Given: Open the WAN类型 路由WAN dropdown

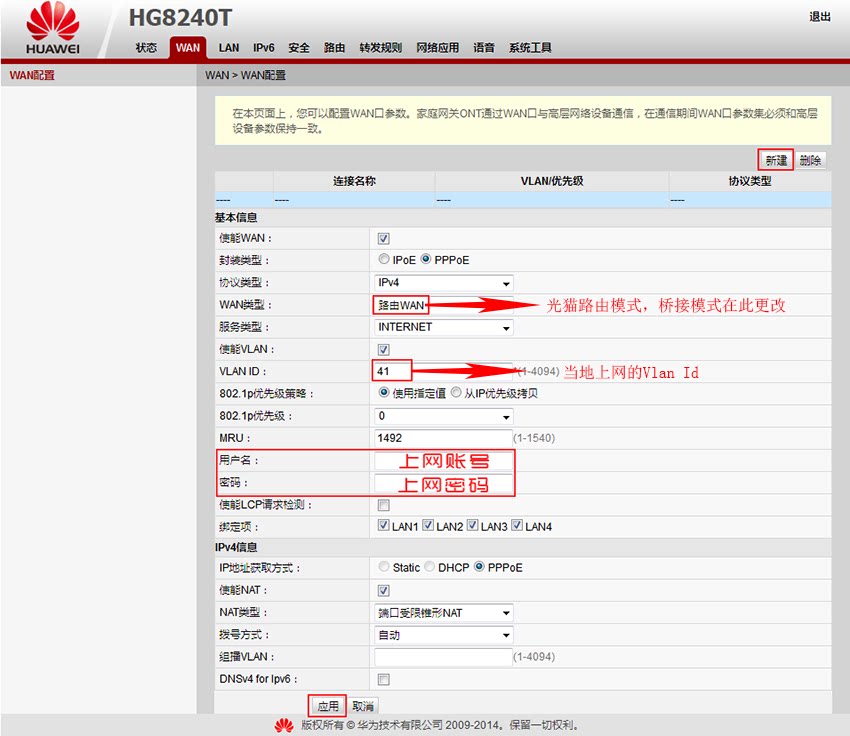Looking at the screenshot, I should click(x=443, y=305).
